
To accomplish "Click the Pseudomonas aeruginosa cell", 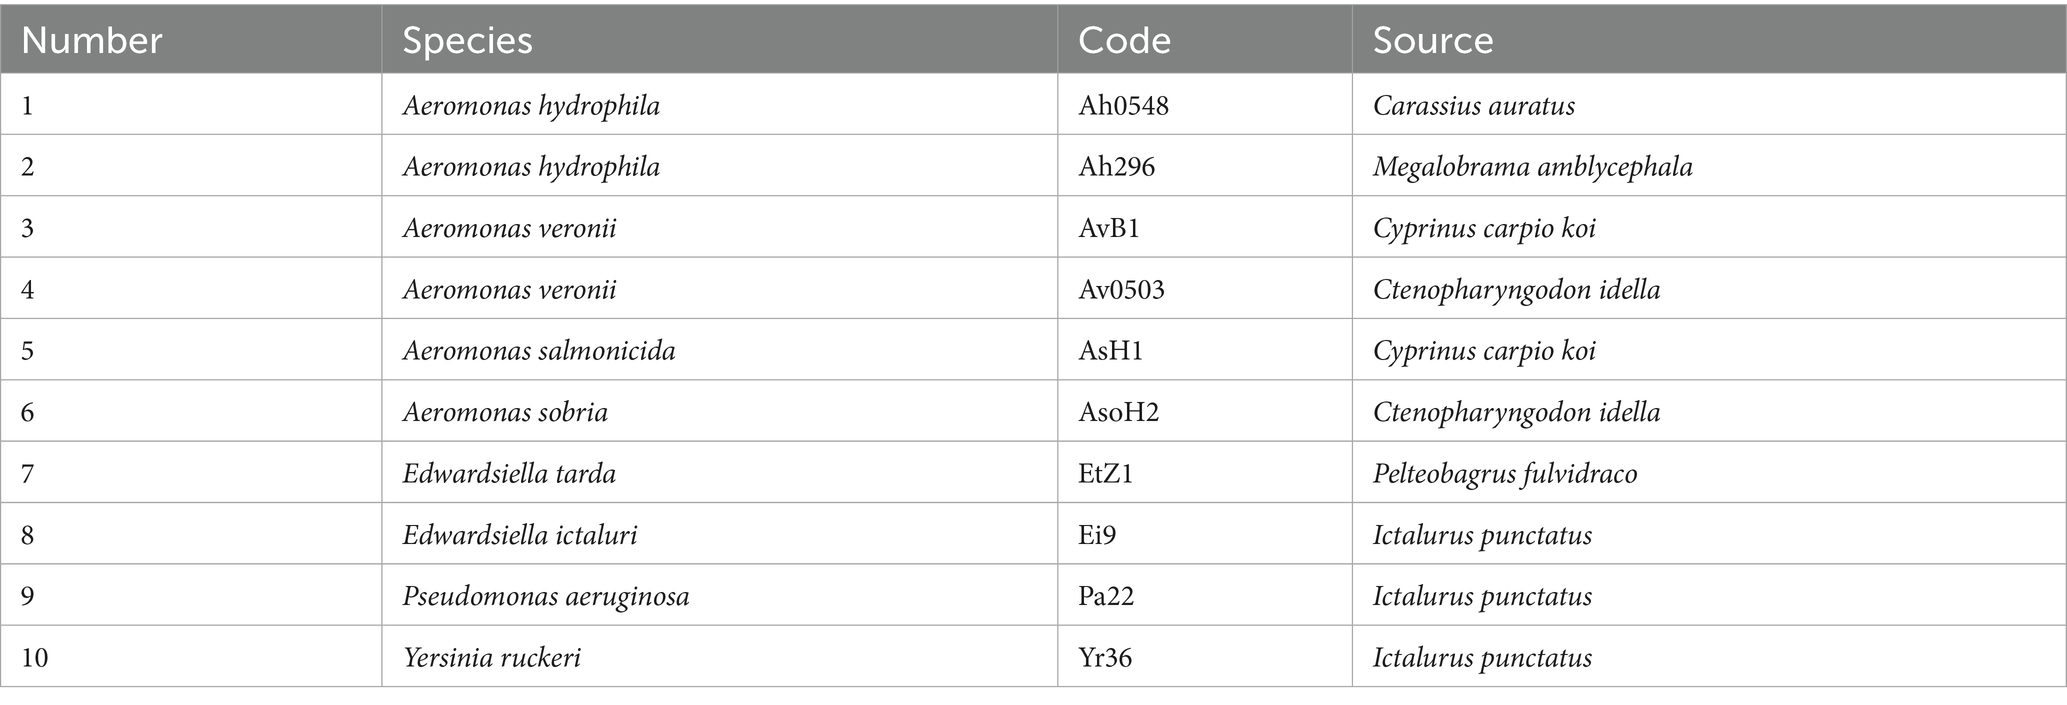I will coord(720,595).
